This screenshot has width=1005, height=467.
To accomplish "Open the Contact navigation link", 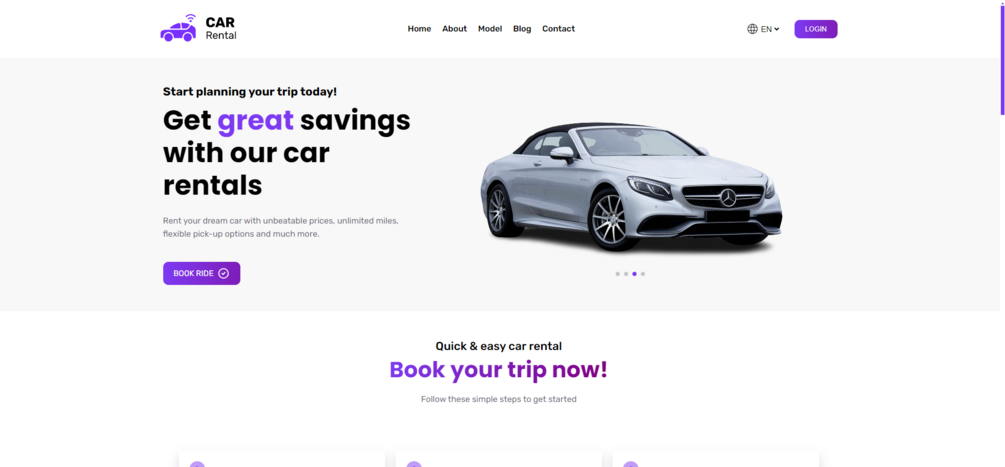I will pos(558,29).
